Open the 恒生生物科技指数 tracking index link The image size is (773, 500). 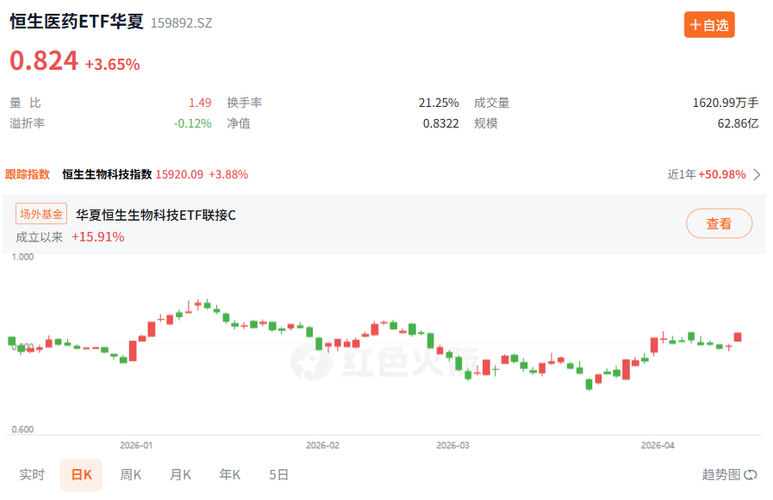tap(107, 174)
